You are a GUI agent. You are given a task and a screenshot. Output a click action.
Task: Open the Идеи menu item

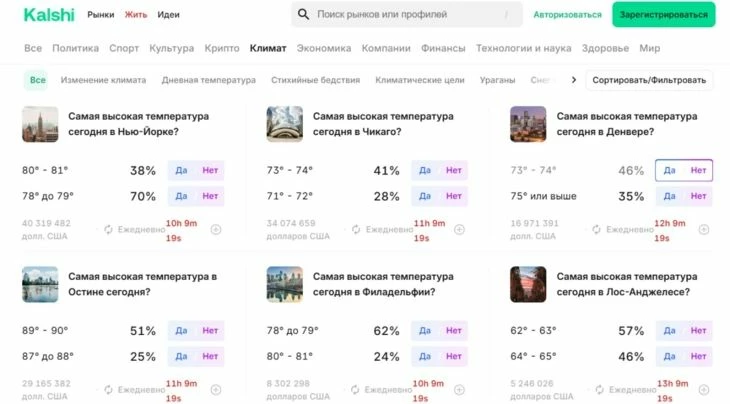coord(168,15)
